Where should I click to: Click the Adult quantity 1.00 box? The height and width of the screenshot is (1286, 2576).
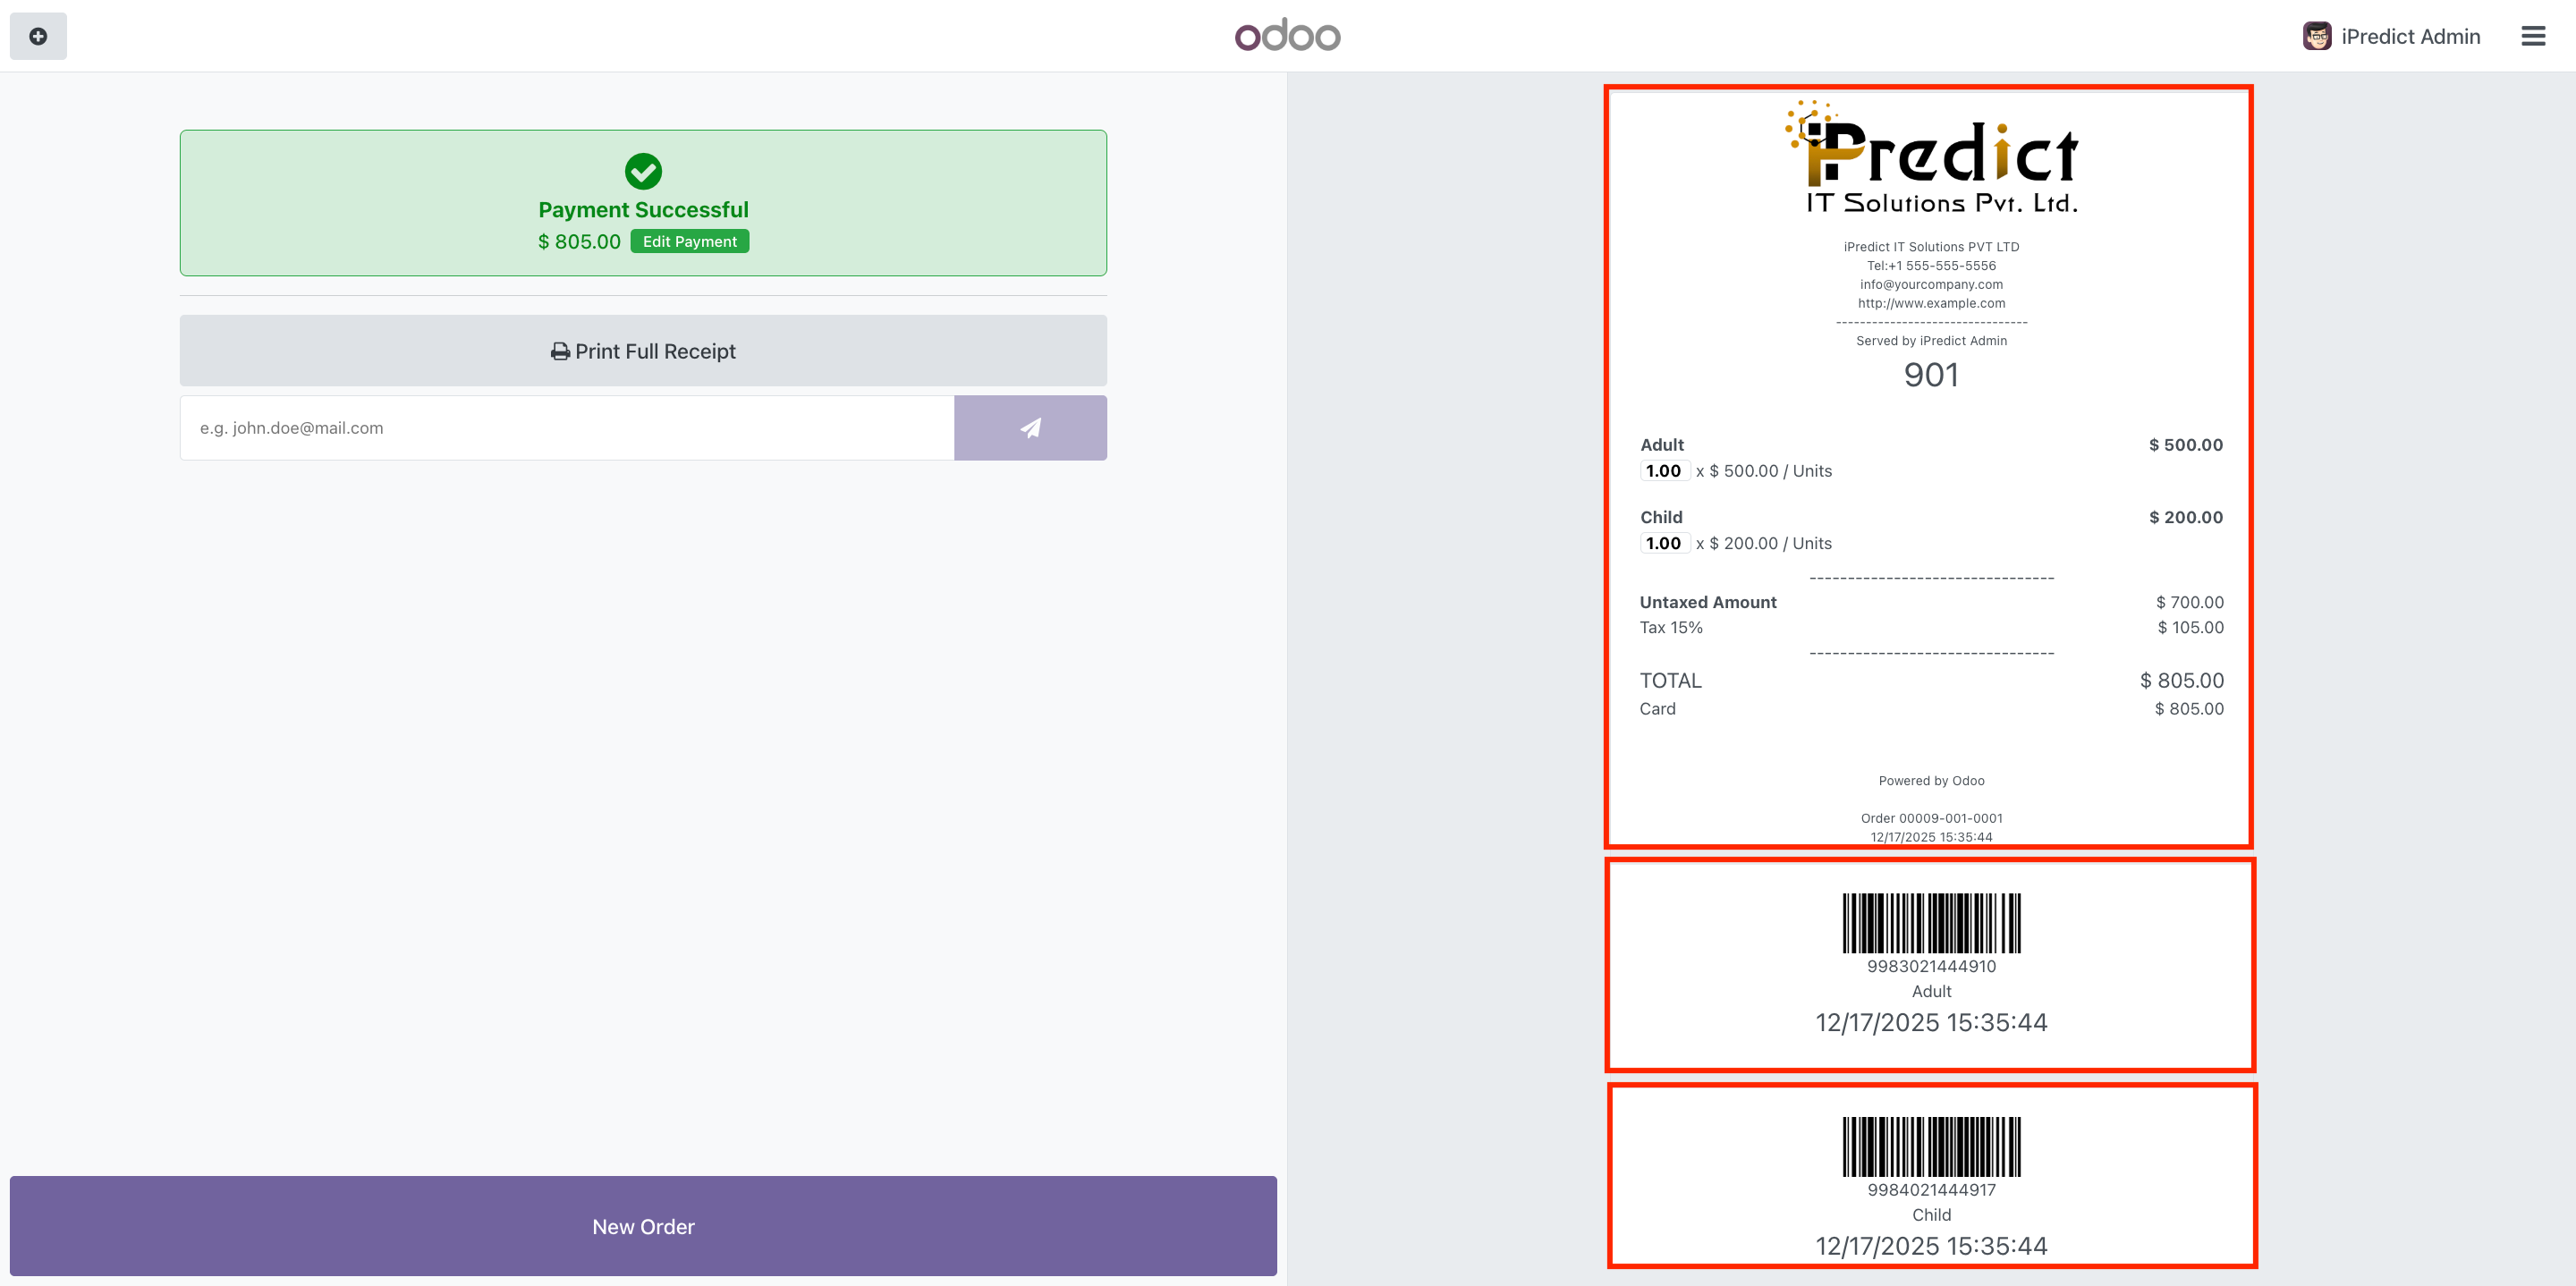(1663, 471)
